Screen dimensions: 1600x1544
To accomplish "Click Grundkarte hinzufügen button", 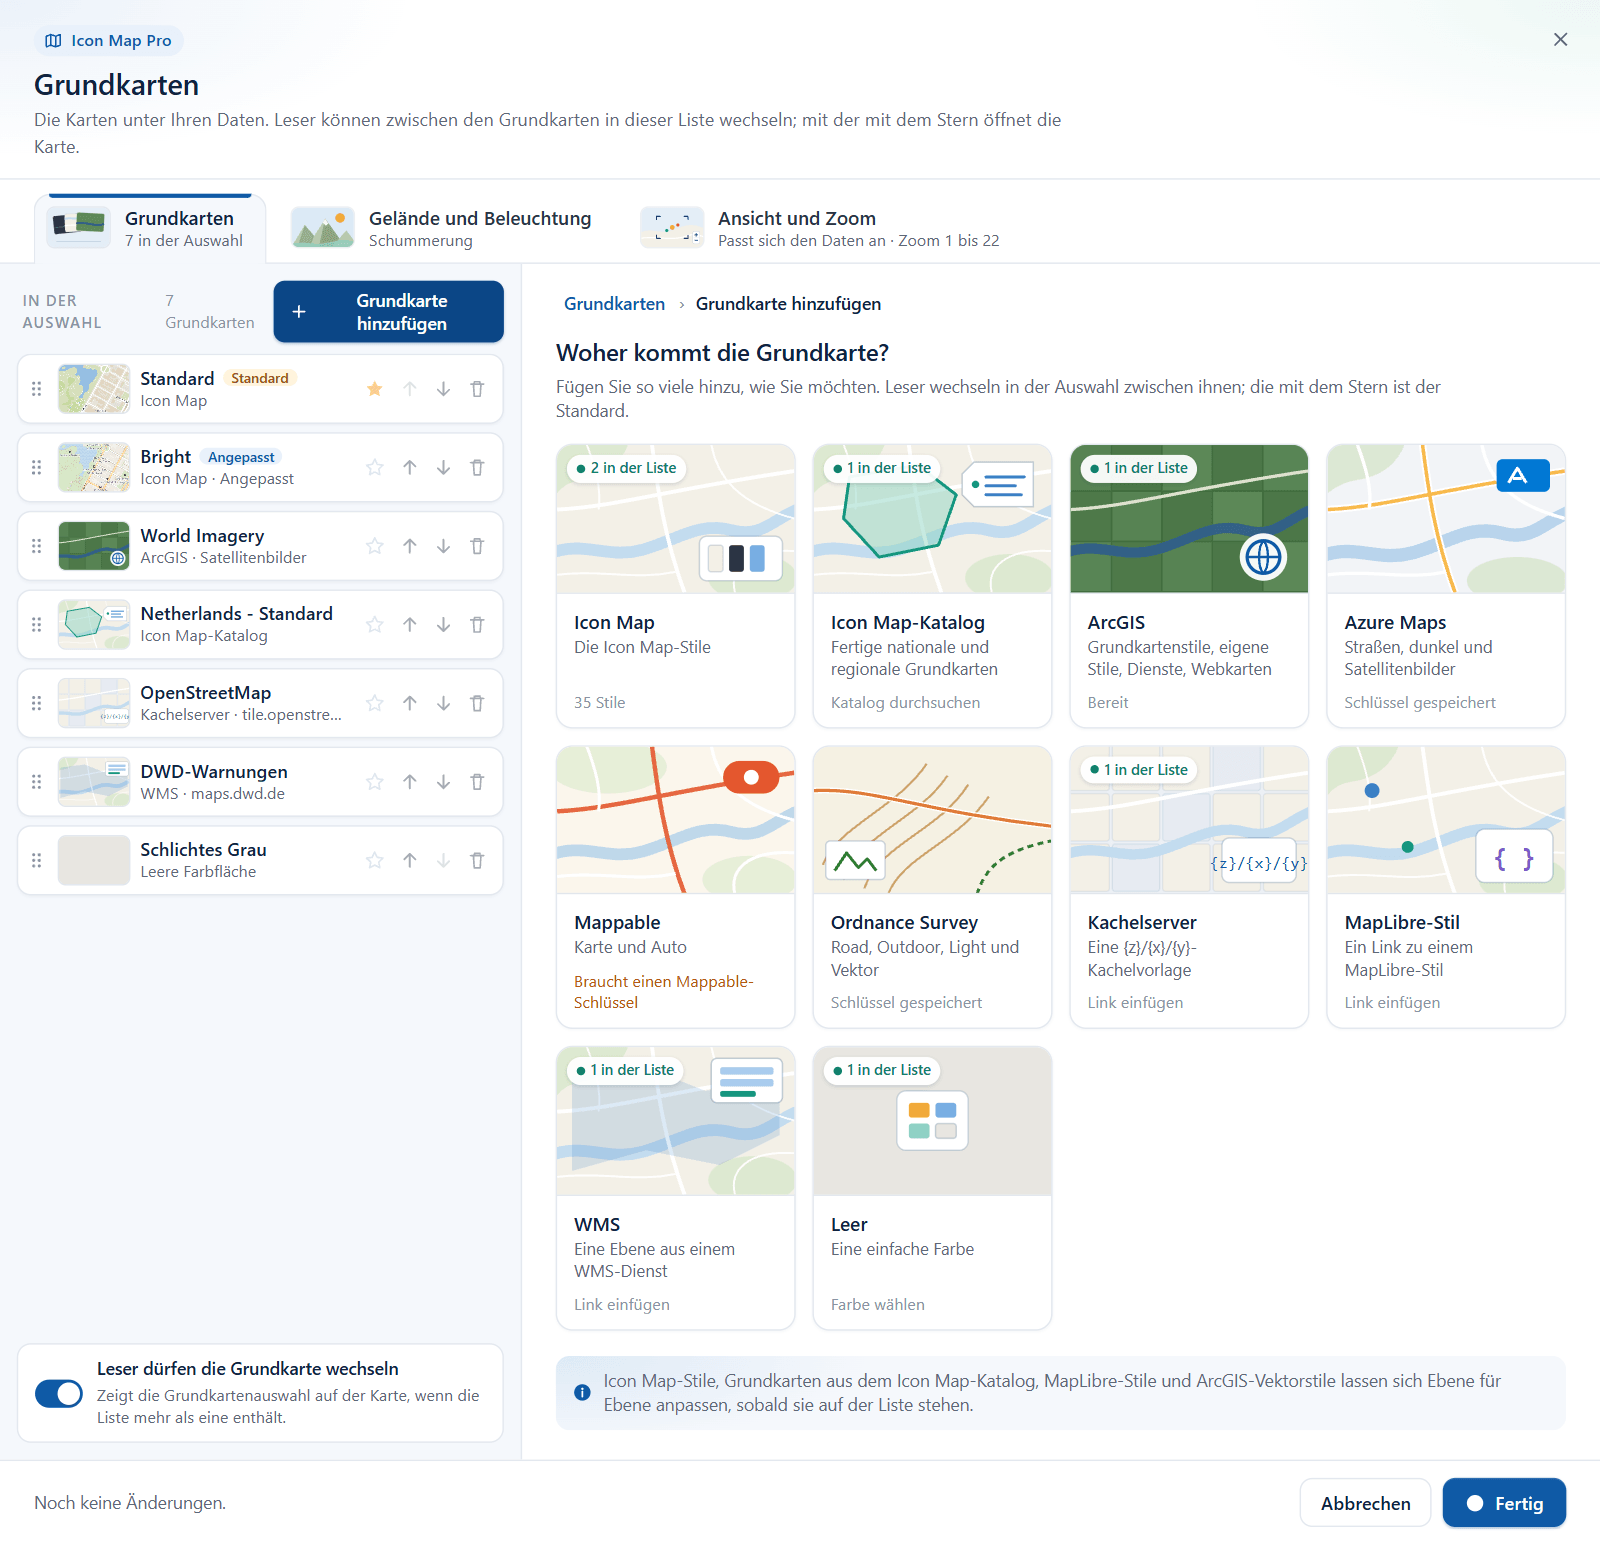I will (x=388, y=312).
